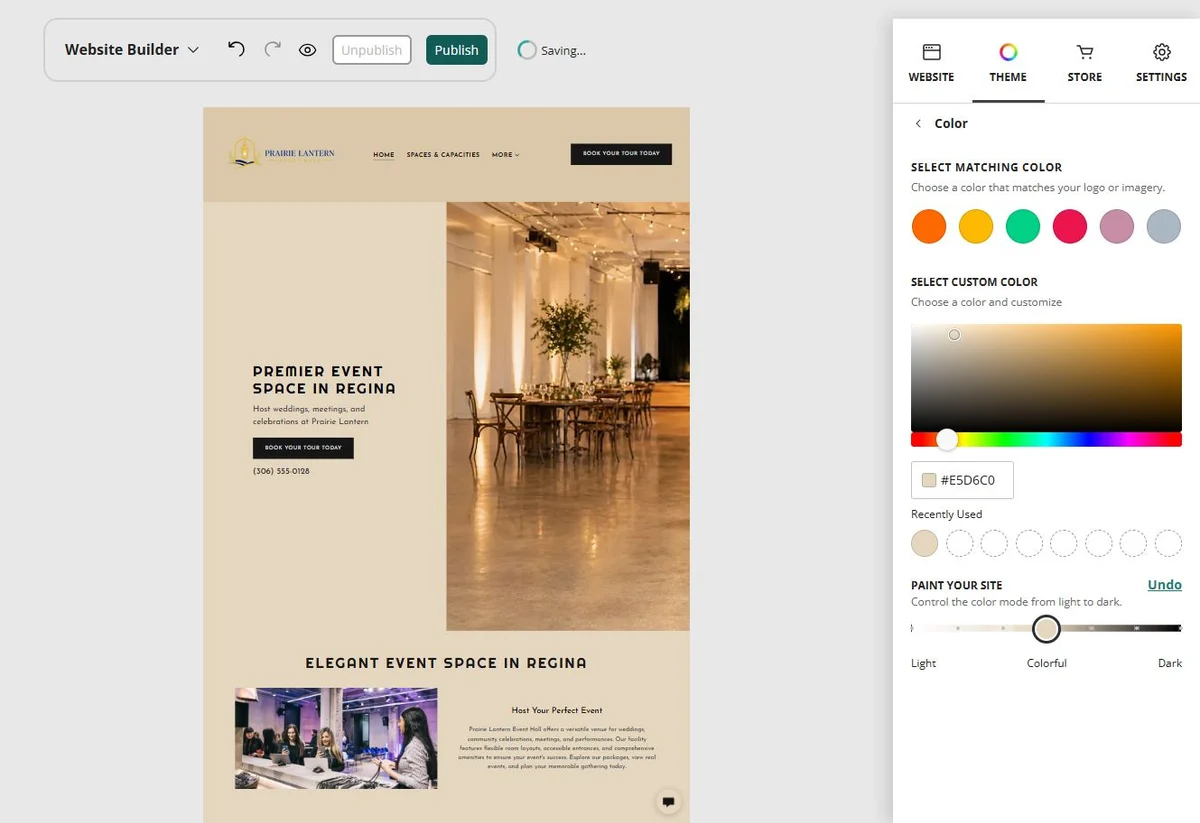
Task: Click Spaces & Capacities nav item
Action: click(x=443, y=155)
